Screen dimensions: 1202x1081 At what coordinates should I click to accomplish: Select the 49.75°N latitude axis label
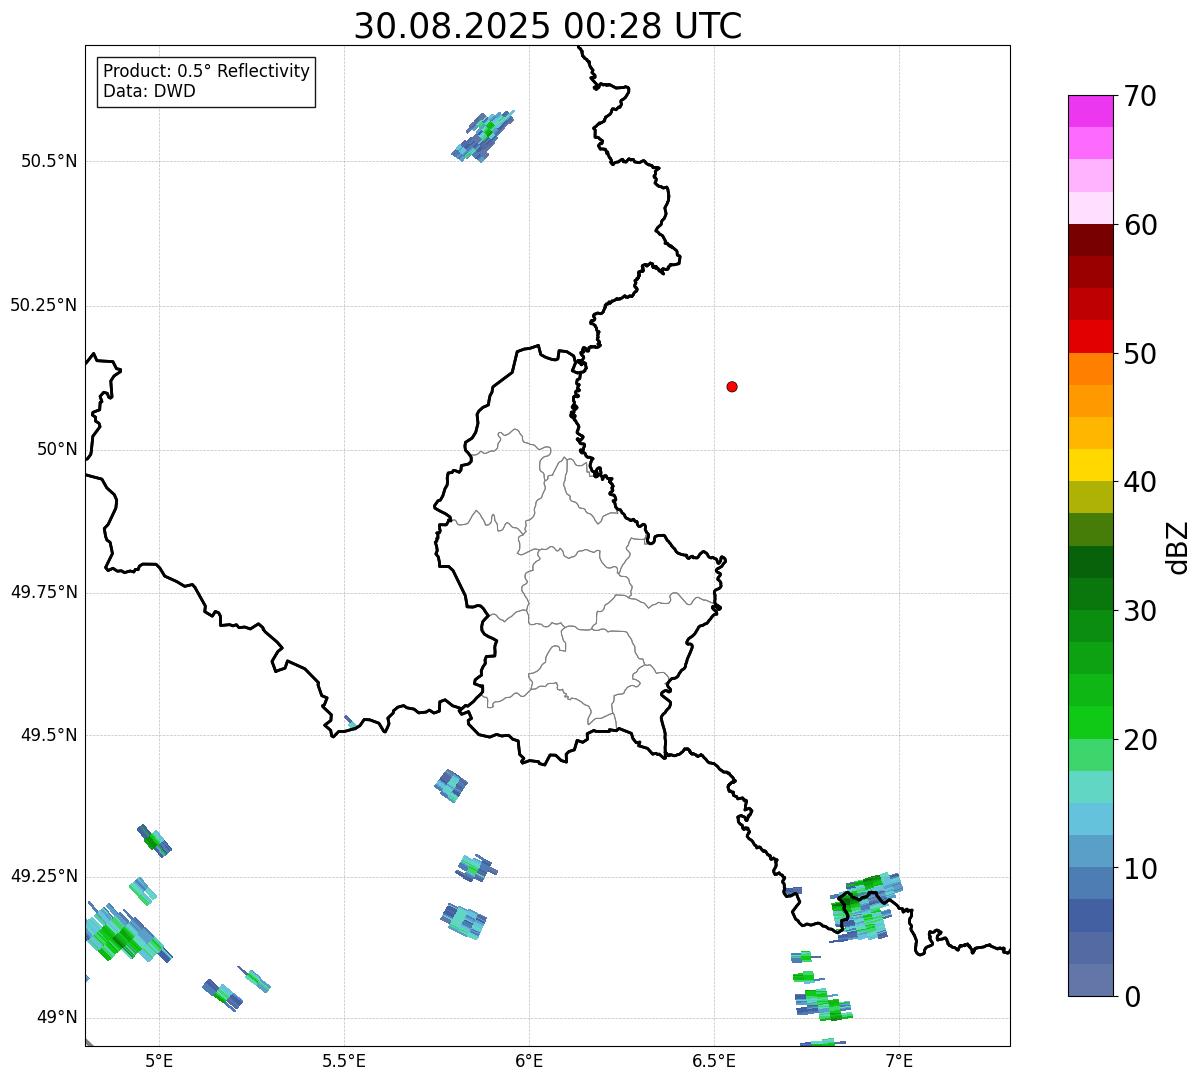pyautogui.click(x=44, y=592)
